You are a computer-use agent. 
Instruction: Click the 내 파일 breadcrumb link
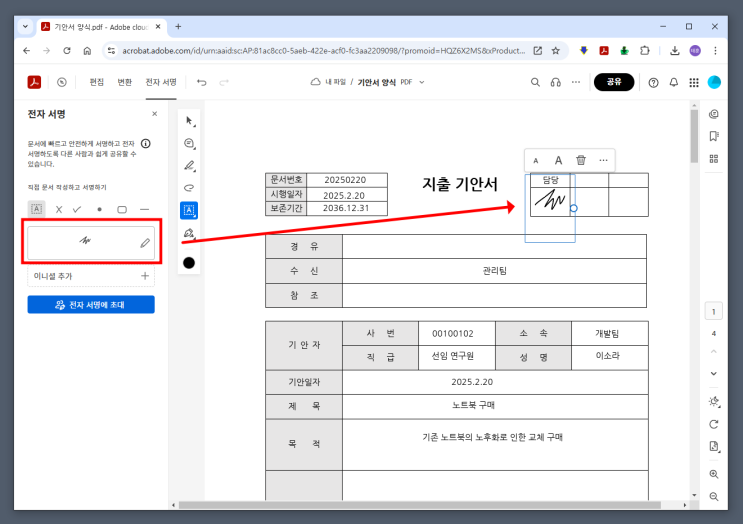[x=335, y=82]
